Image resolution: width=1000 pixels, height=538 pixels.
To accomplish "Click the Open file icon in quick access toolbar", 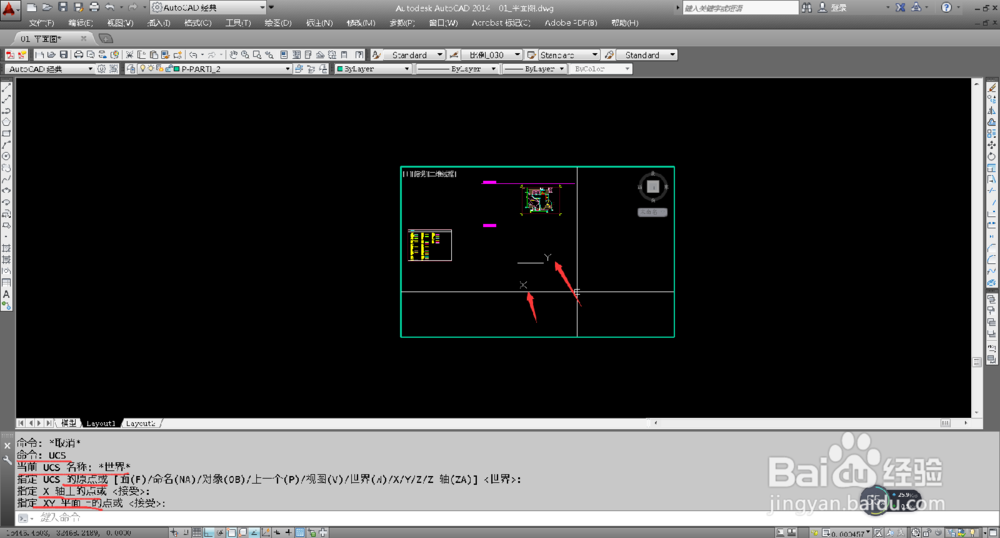I will [x=47, y=8].
